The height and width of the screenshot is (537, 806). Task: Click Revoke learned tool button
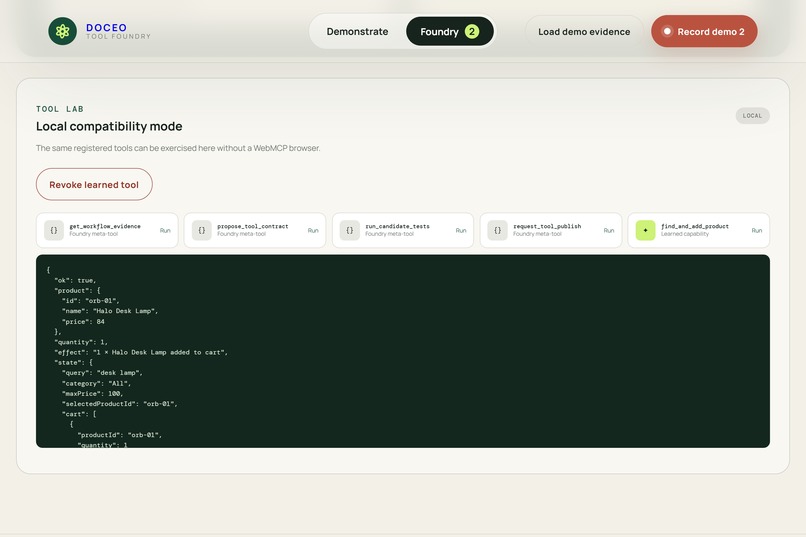tap(94, 184)
